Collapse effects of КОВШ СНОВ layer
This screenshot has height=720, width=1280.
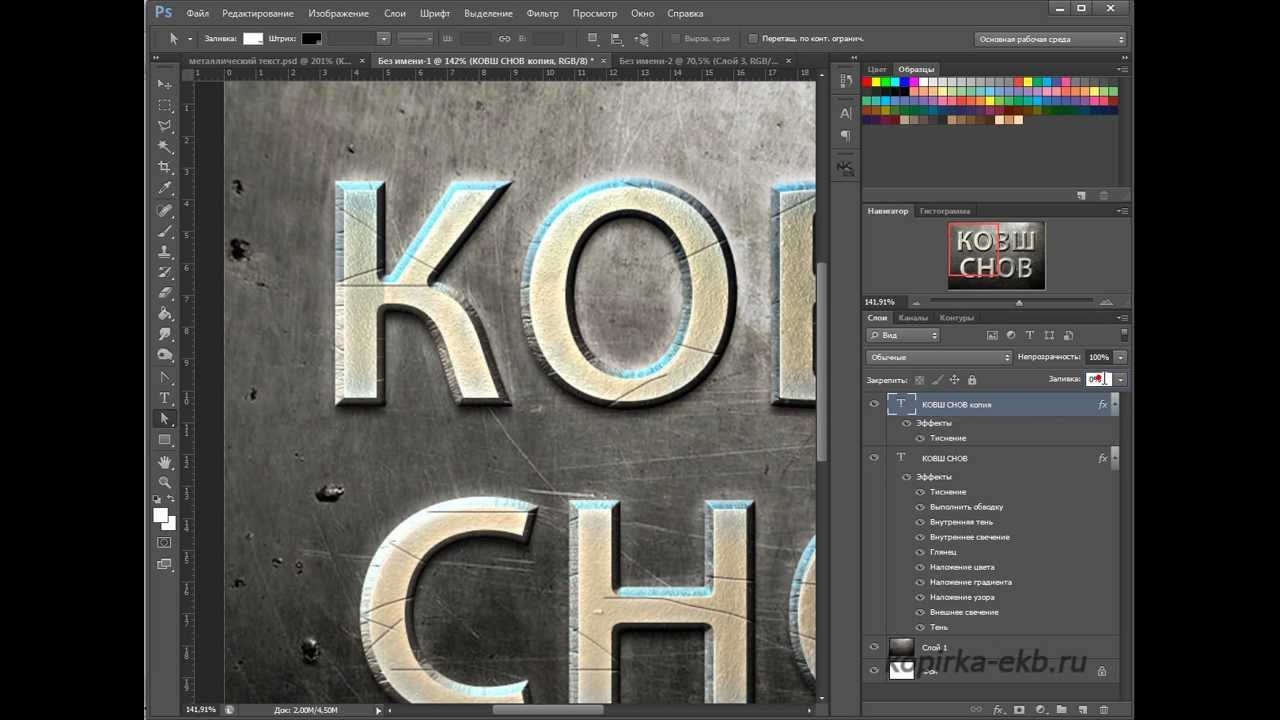point(1115,458)
